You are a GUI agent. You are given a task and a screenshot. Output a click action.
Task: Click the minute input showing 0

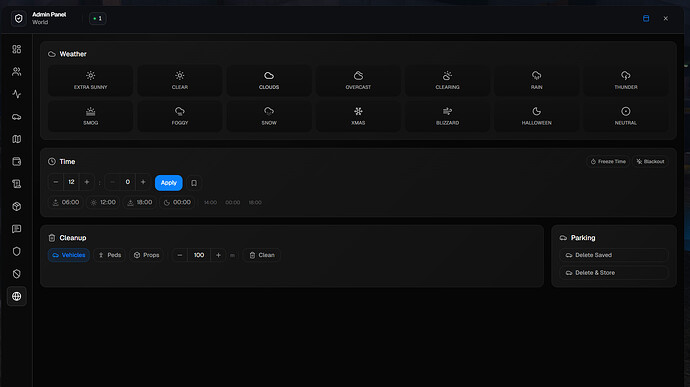[x=128, y=182]
